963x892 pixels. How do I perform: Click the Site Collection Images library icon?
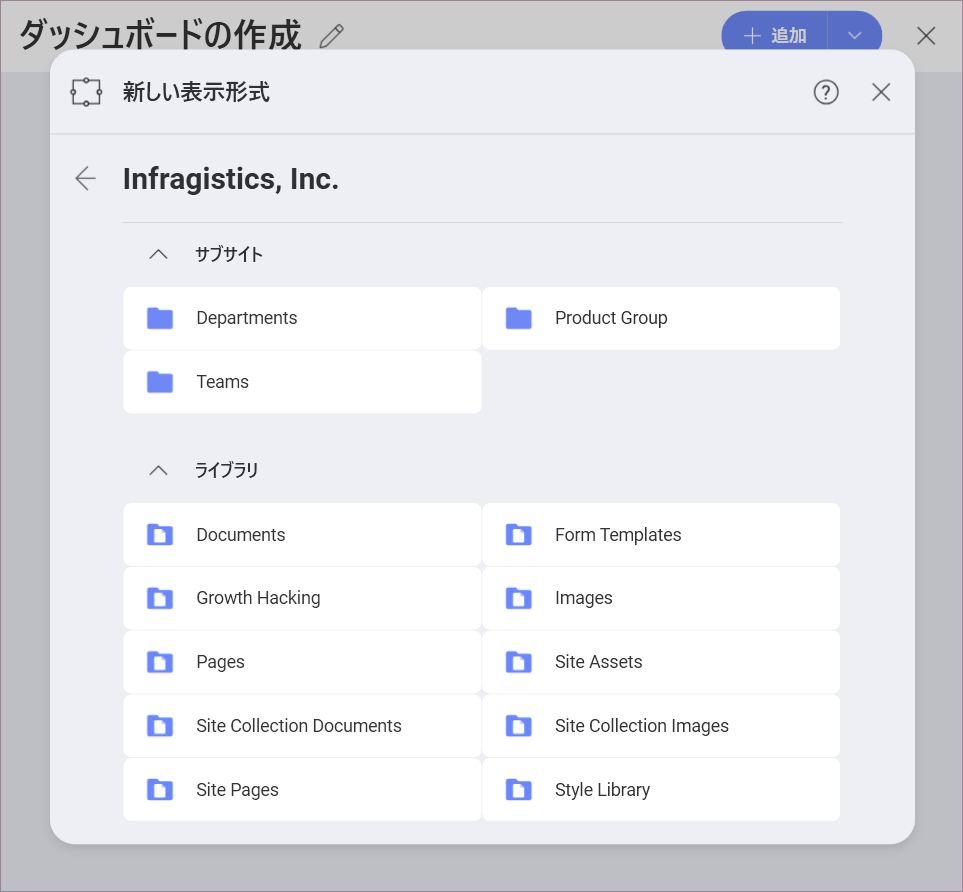pos(518,726)
